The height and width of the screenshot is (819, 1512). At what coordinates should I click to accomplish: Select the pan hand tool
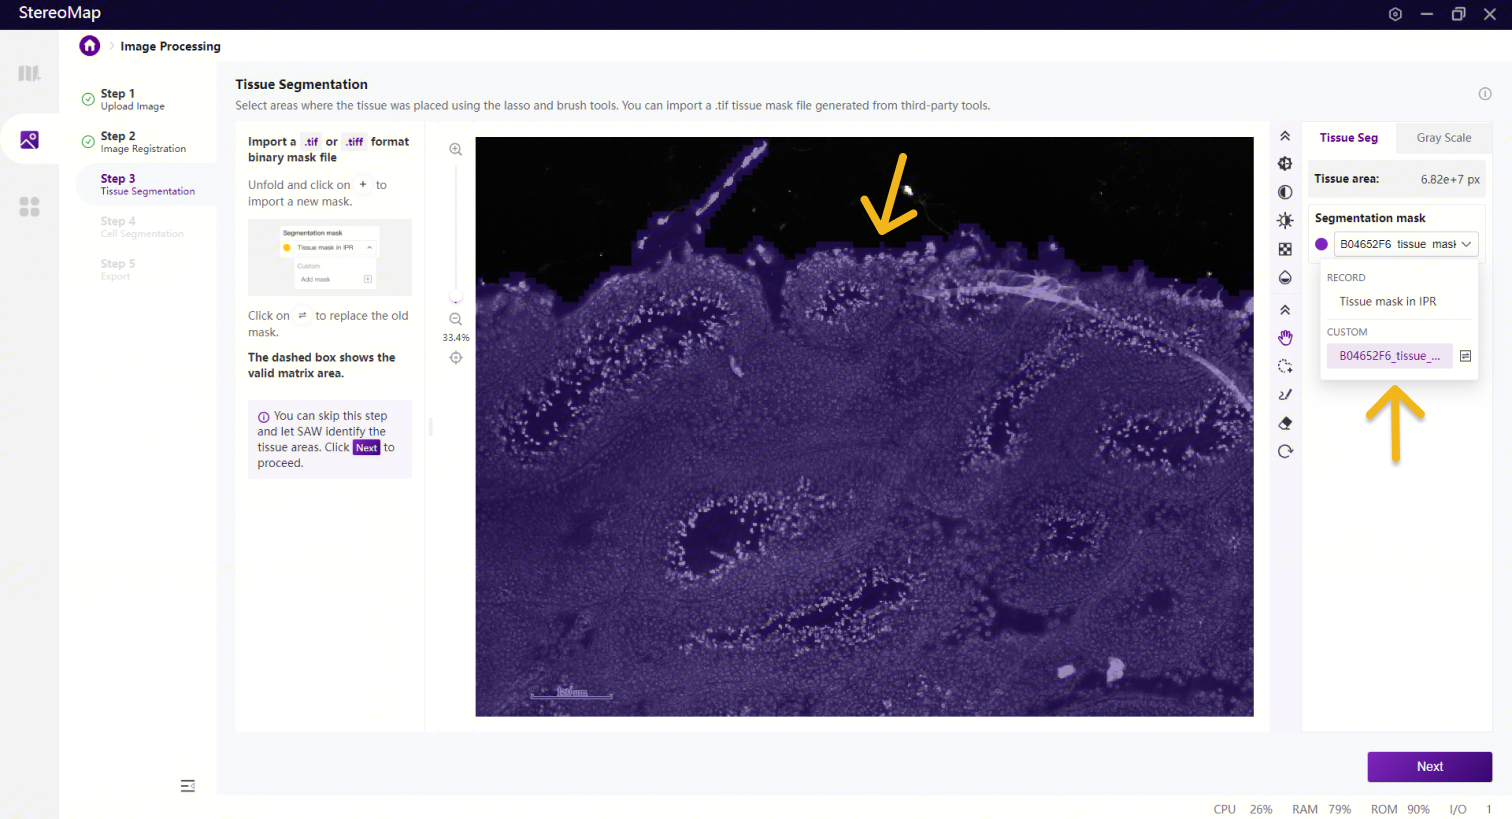point(1285,338)
